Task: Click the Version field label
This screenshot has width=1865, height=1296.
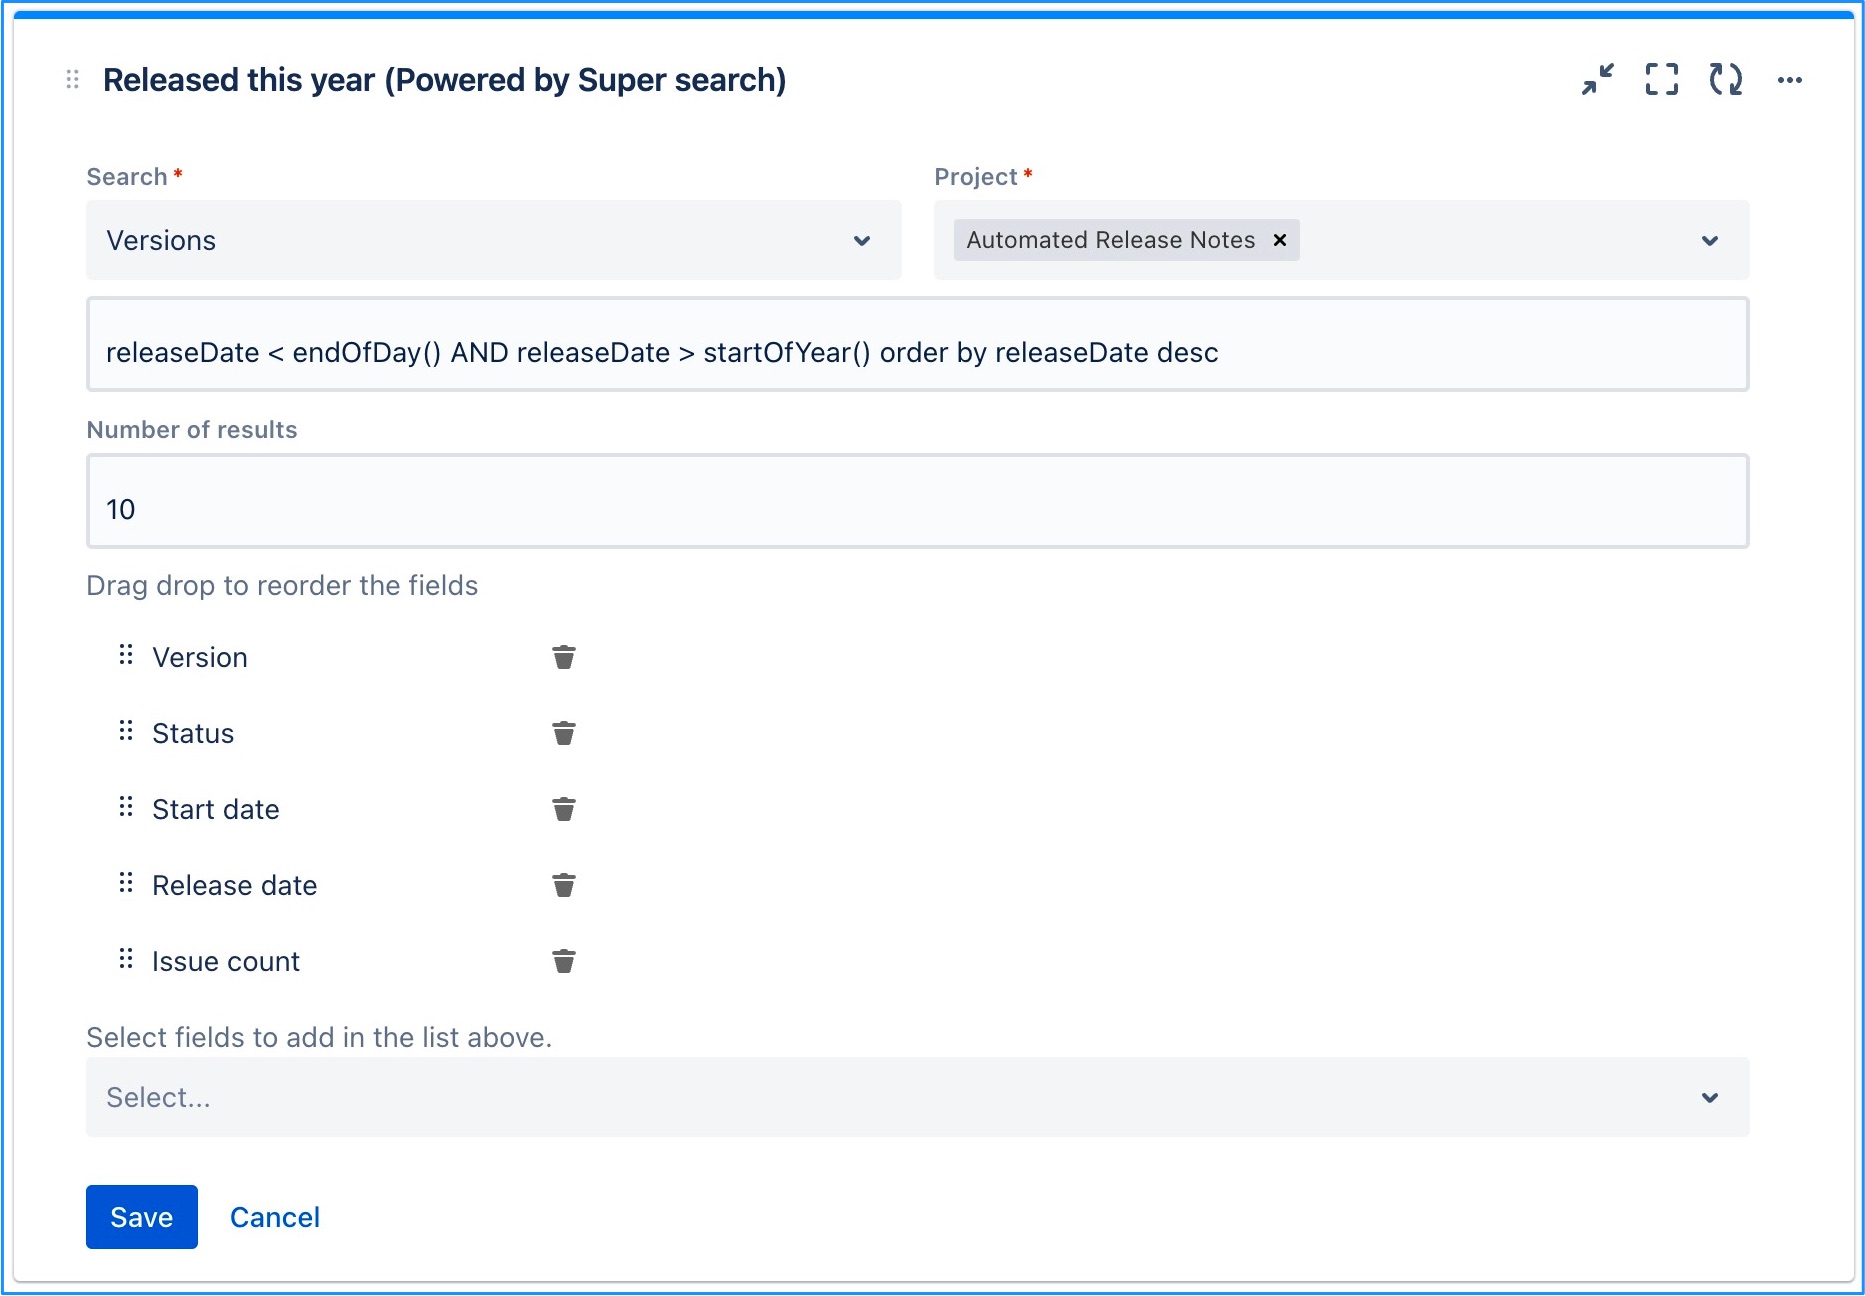Action: point(200,657)
